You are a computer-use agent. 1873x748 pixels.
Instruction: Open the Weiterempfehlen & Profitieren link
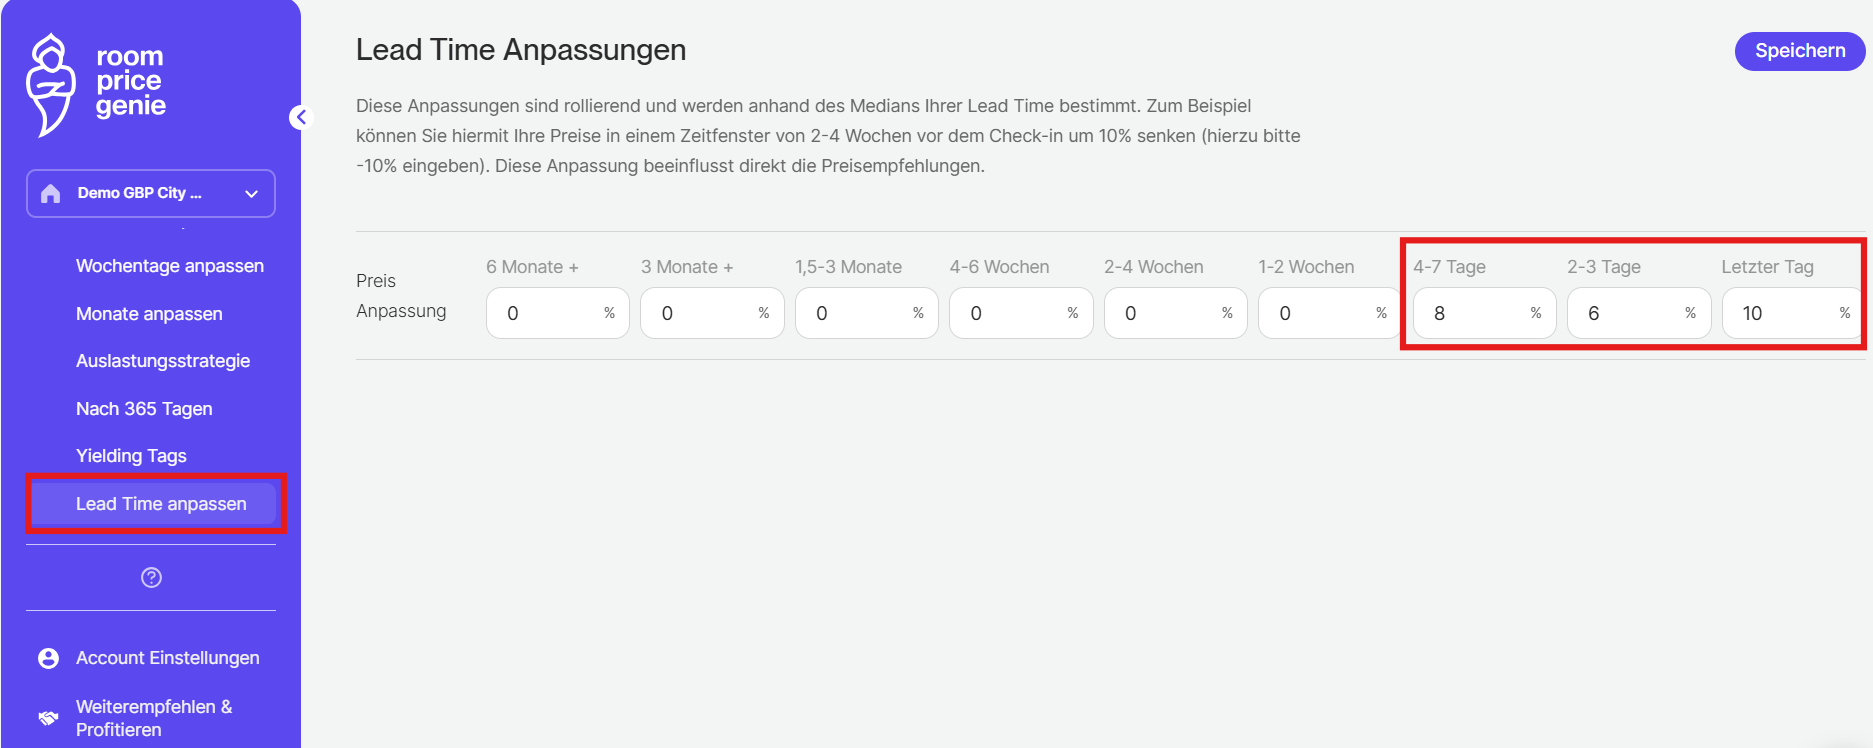click(x=154, y=718)
